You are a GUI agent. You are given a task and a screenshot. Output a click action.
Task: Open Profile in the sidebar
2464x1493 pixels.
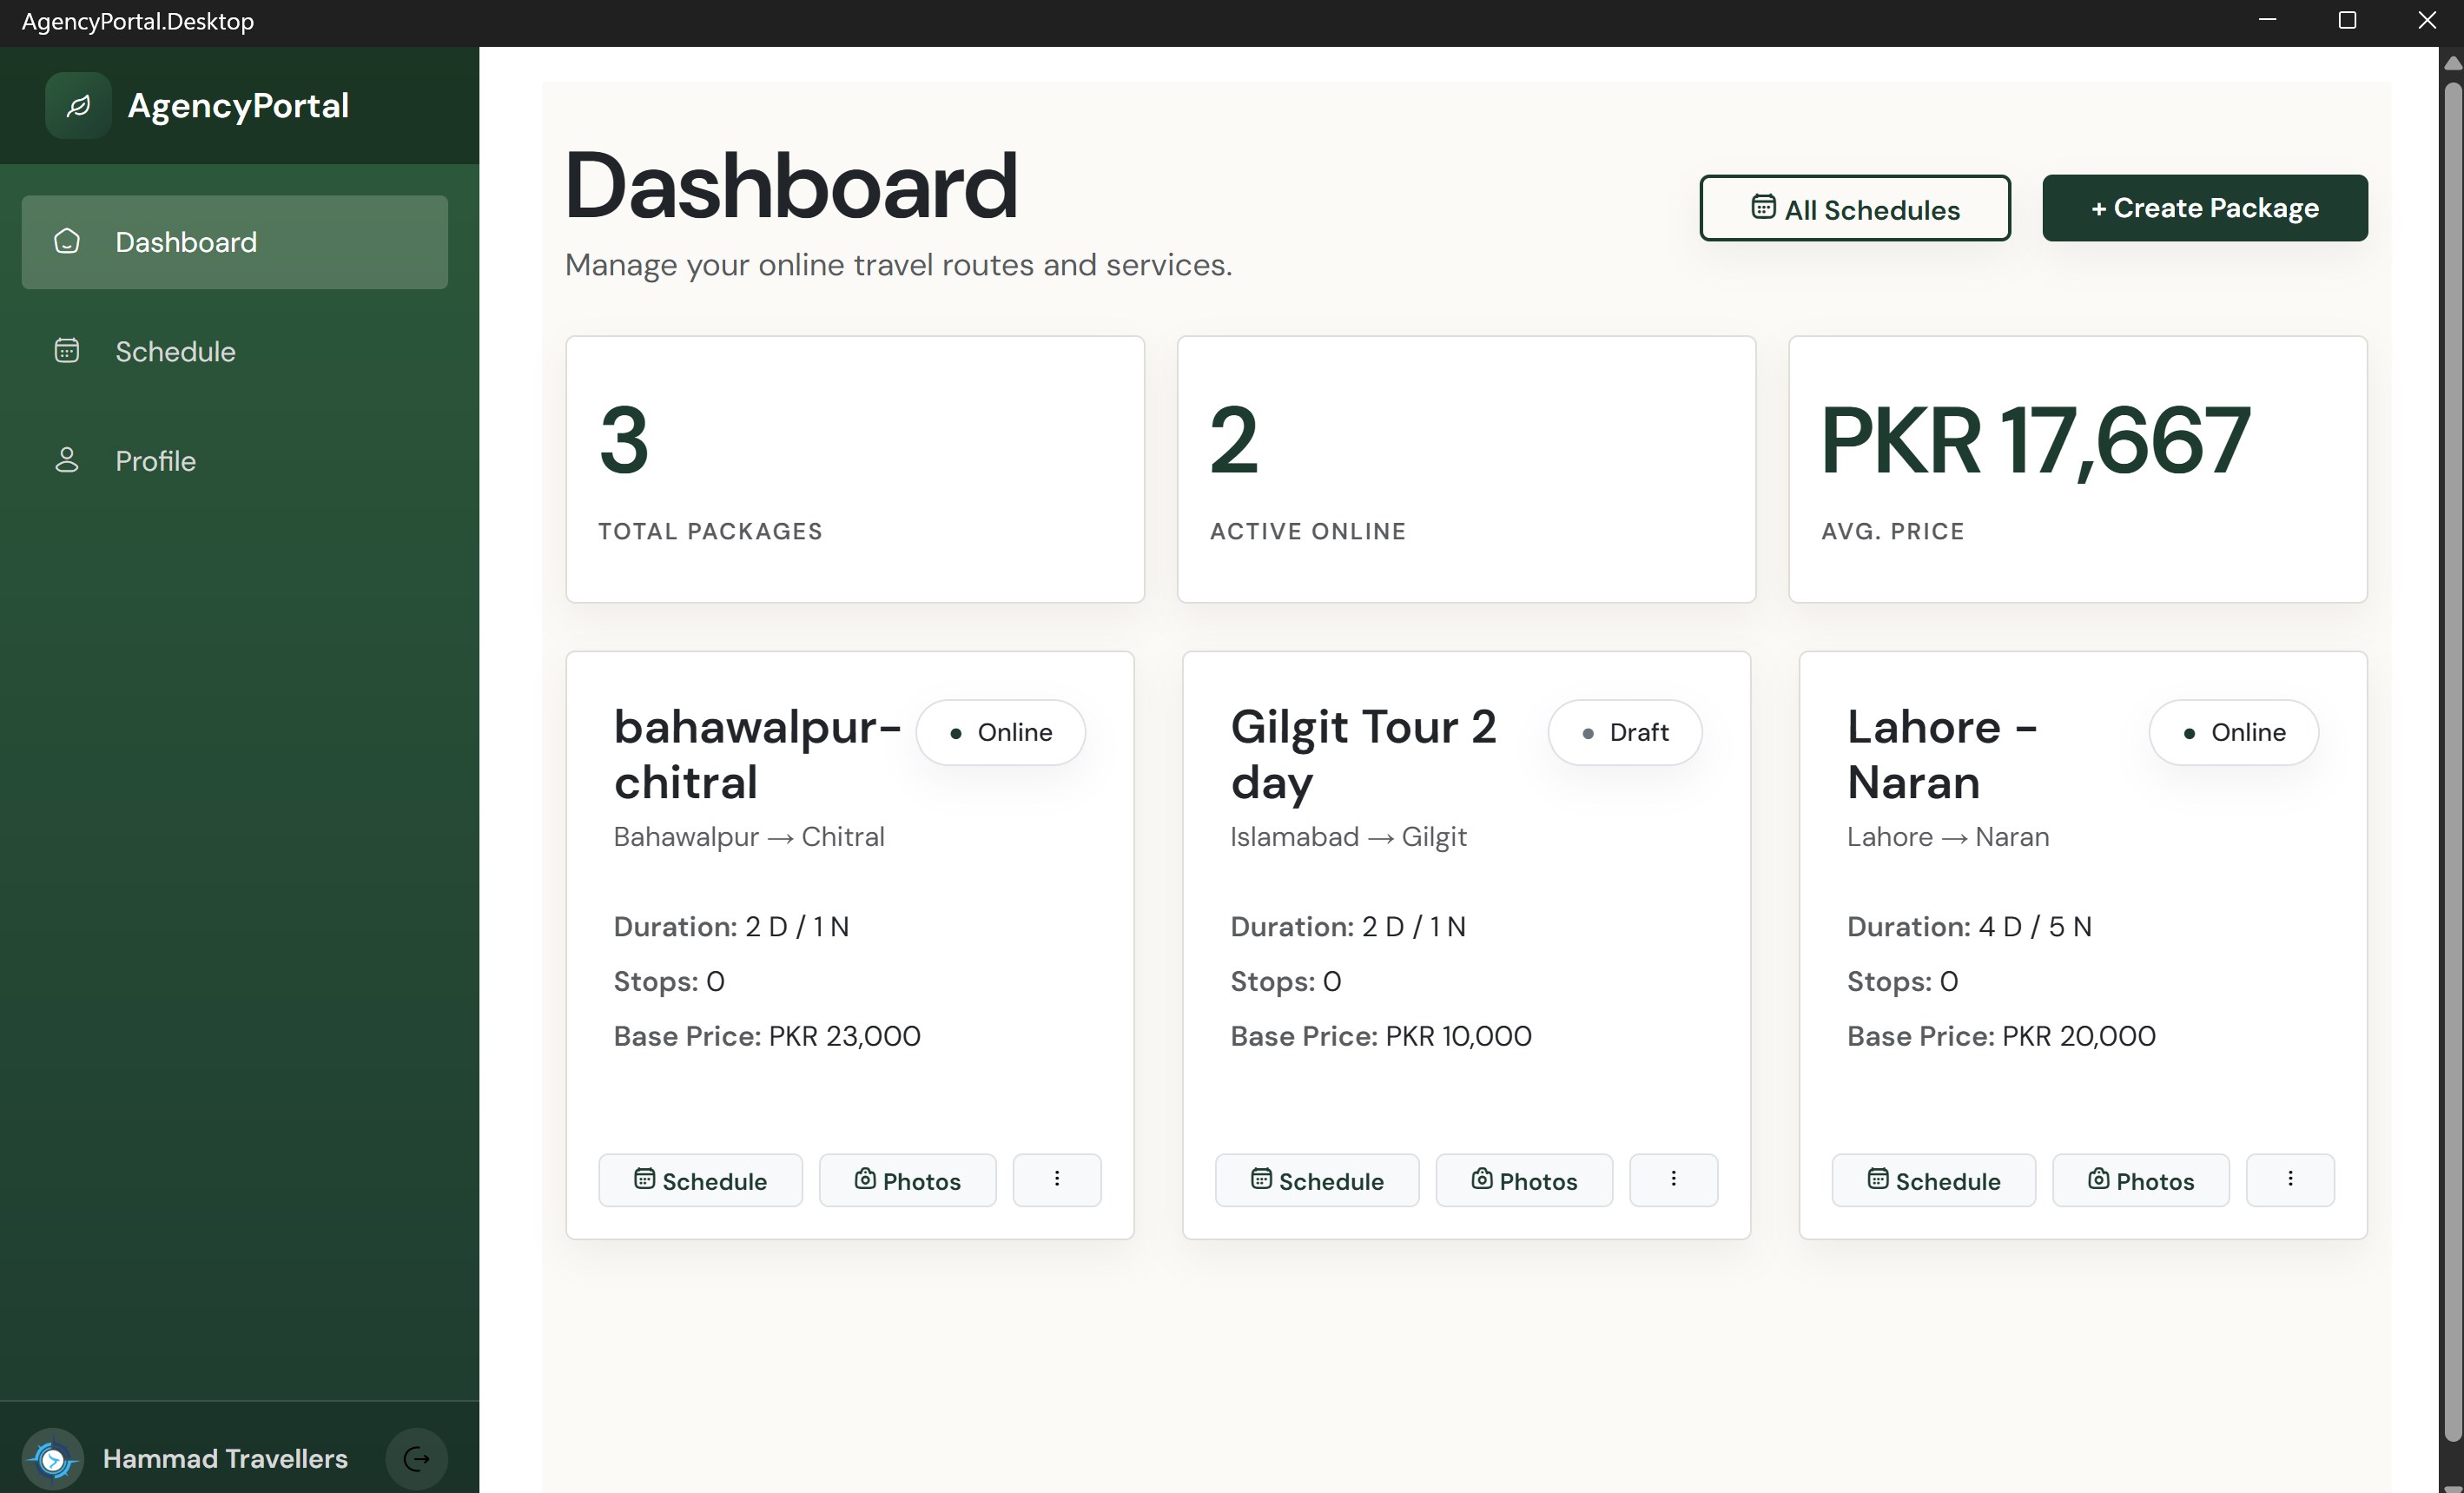tap(235, 461)
